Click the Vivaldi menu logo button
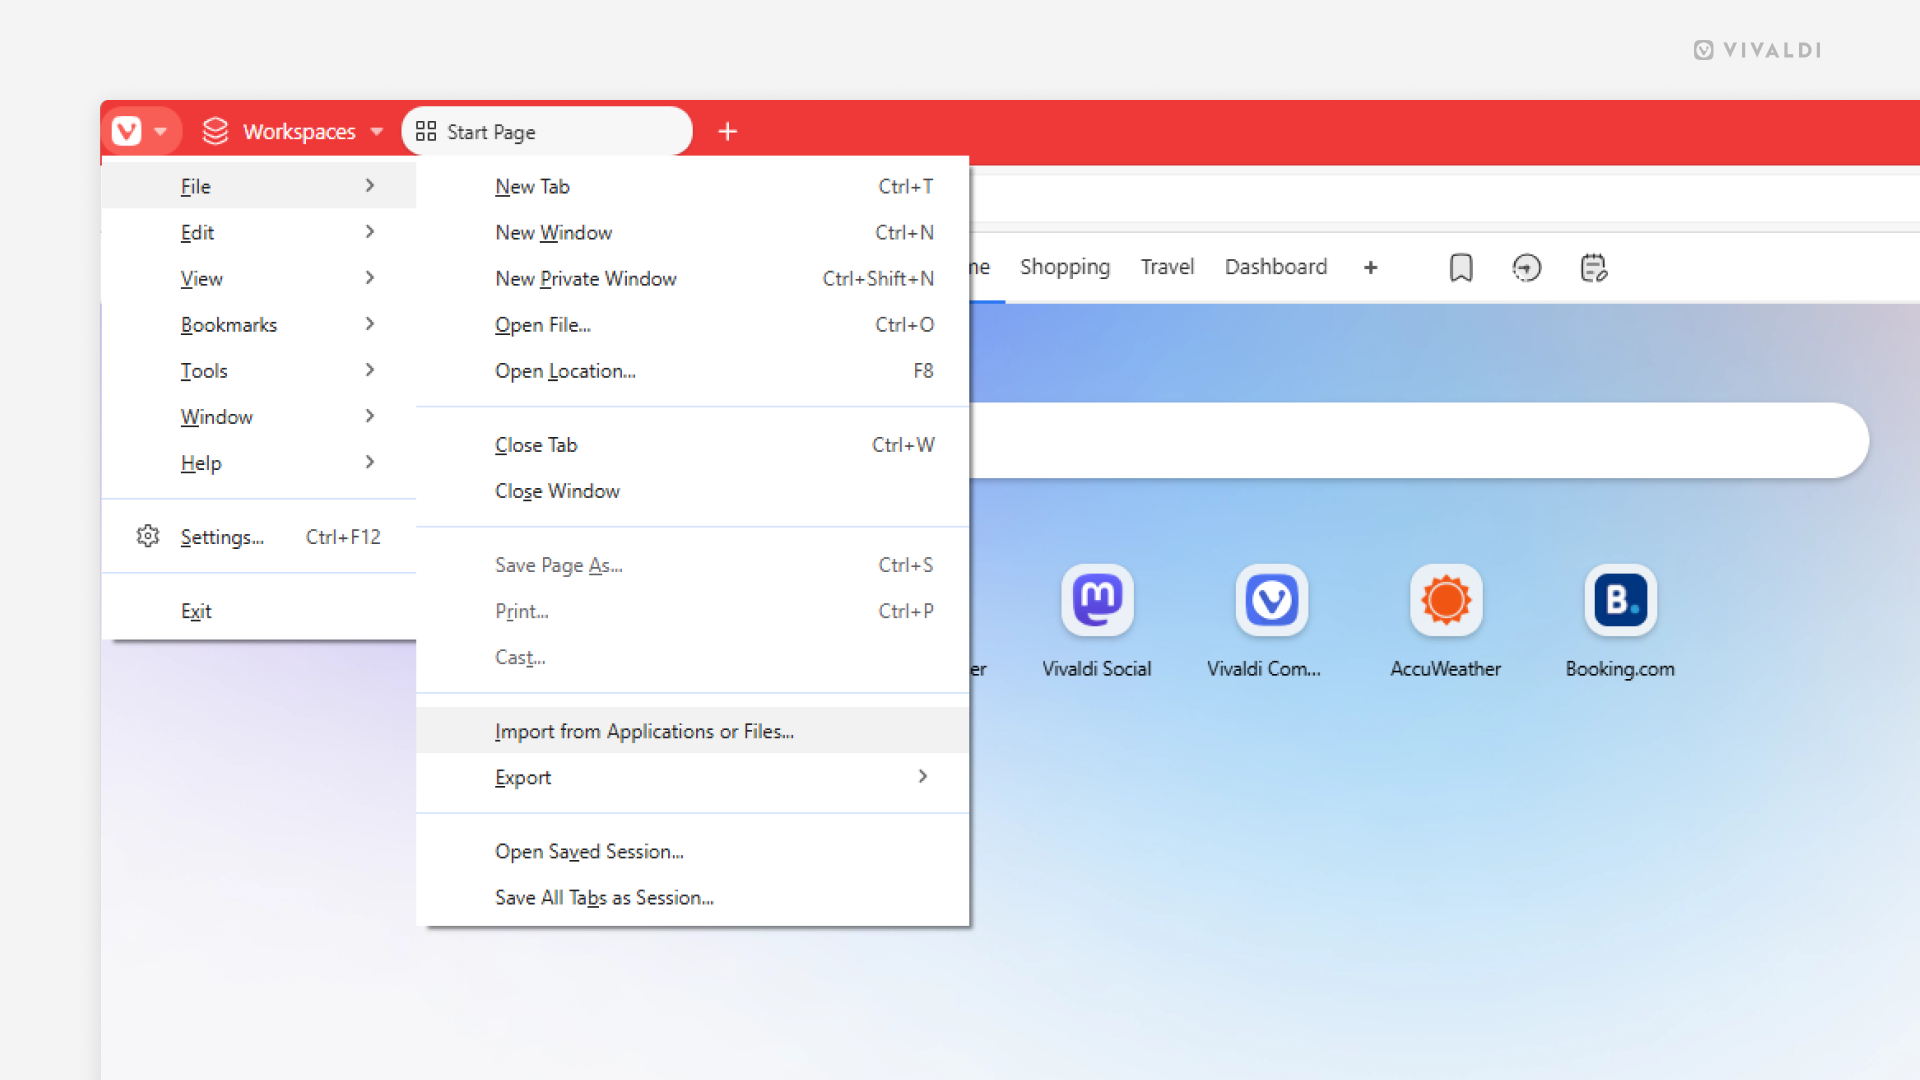This screenshot has width=1920, height=1080. 127,131
